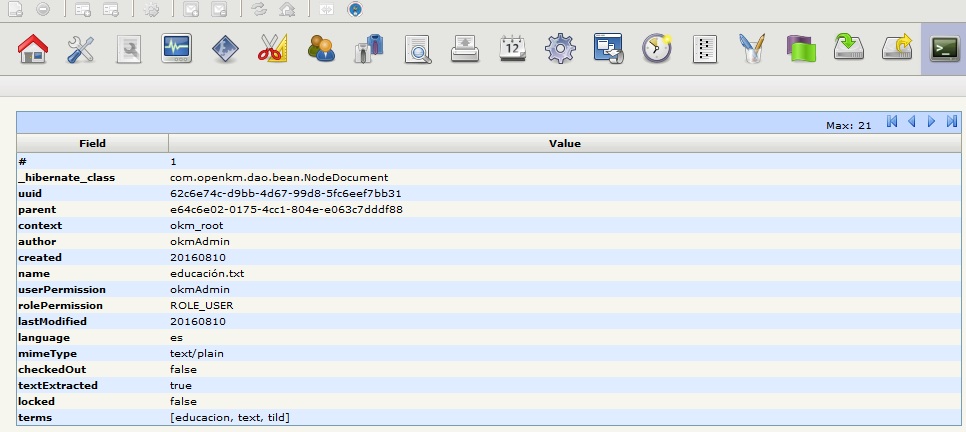Image resolution: width=966 pixels, height=432 pixels.
Task: Advance to the next record
Action: click(x=932, y=122)
